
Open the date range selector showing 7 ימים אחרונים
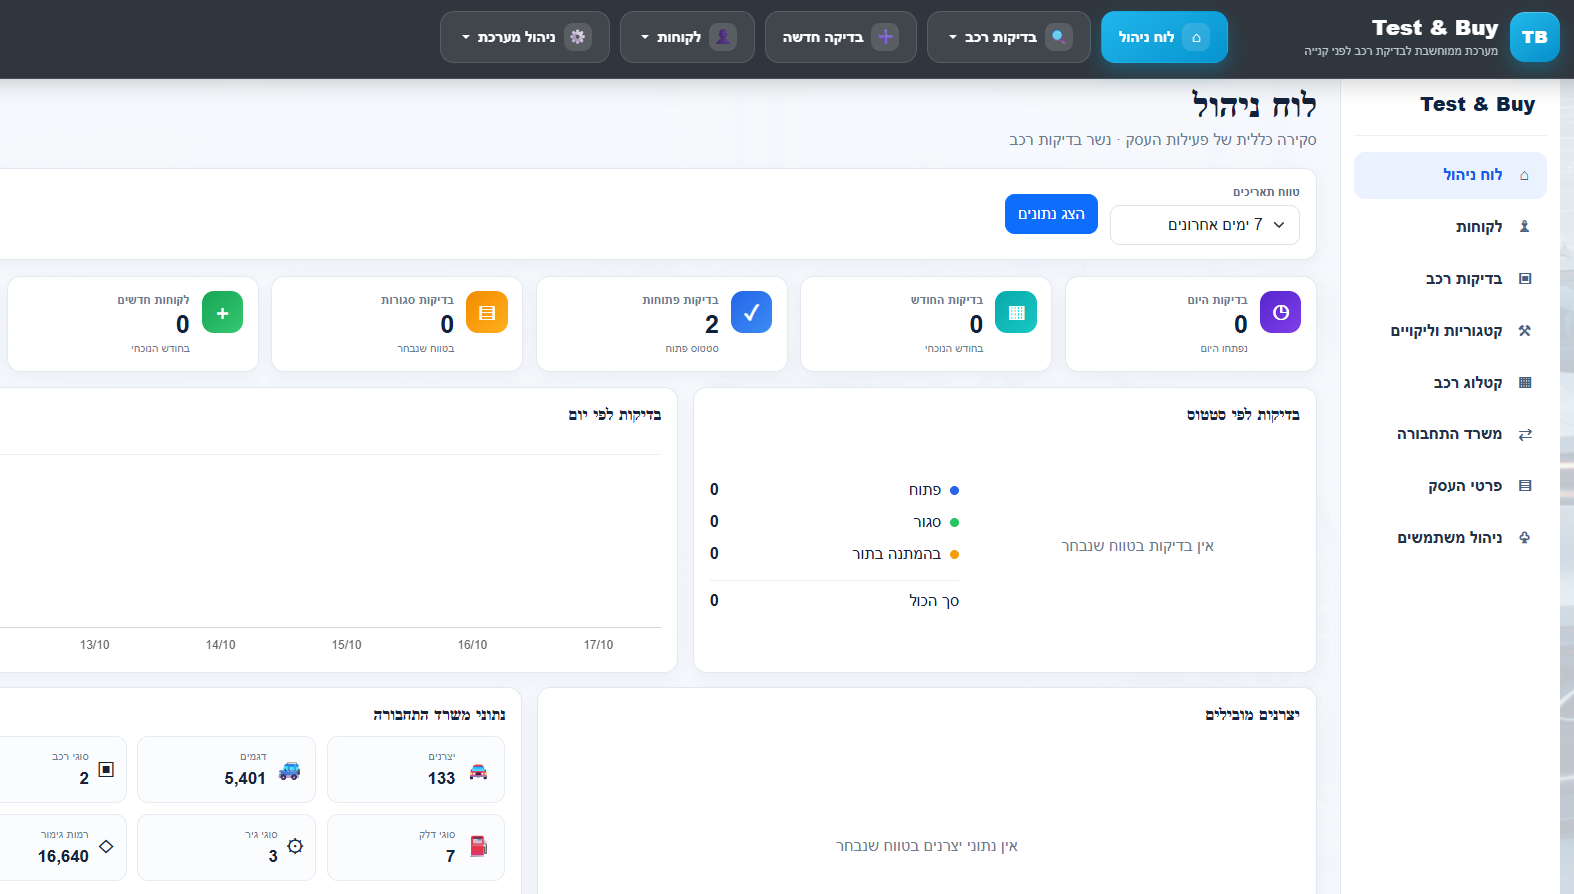(1204, 225)
